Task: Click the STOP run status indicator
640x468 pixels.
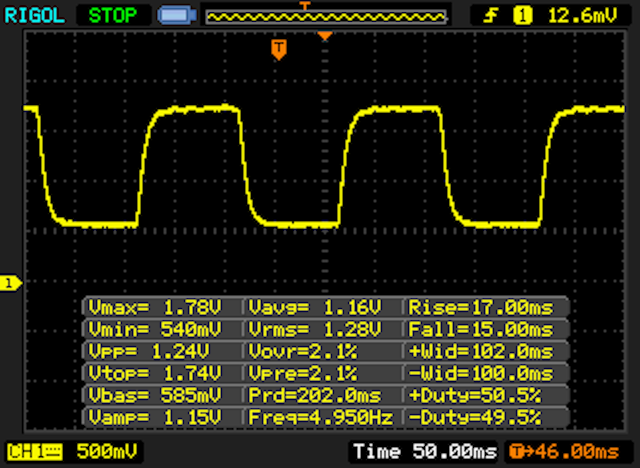Action: pos(113,16)
